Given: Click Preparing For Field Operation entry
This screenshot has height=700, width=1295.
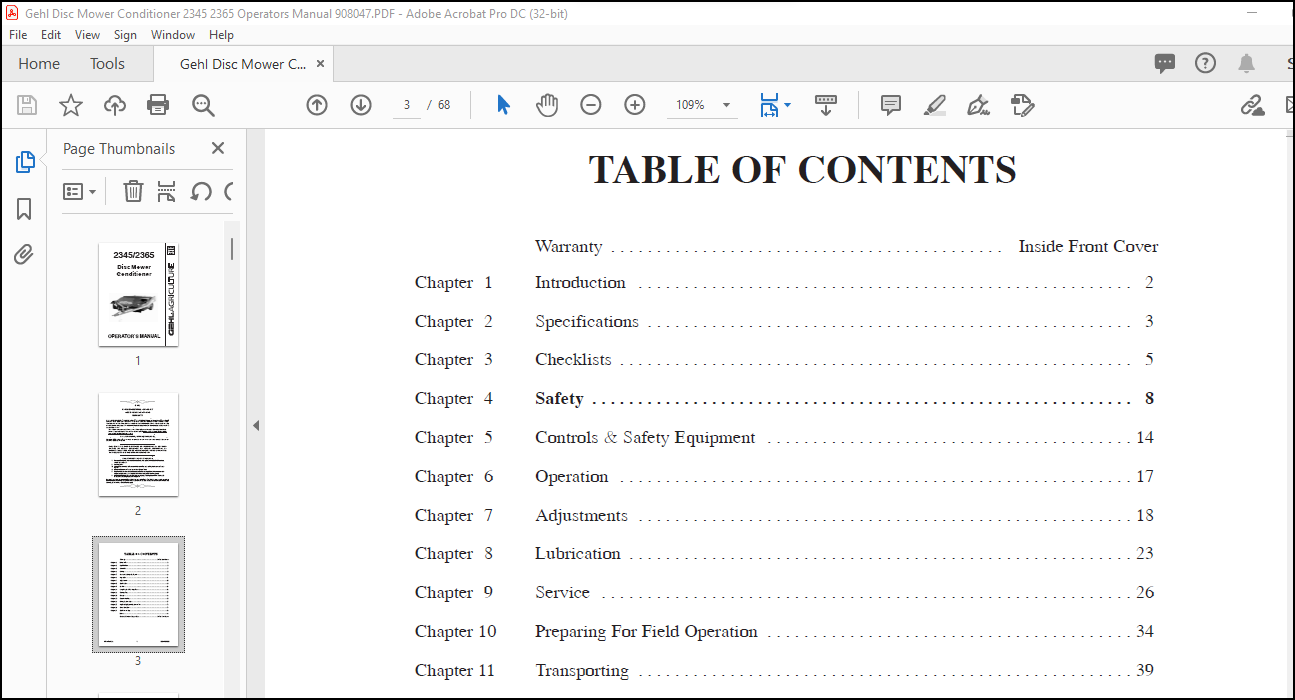Looking at the screenshot, I should point(646,632).
